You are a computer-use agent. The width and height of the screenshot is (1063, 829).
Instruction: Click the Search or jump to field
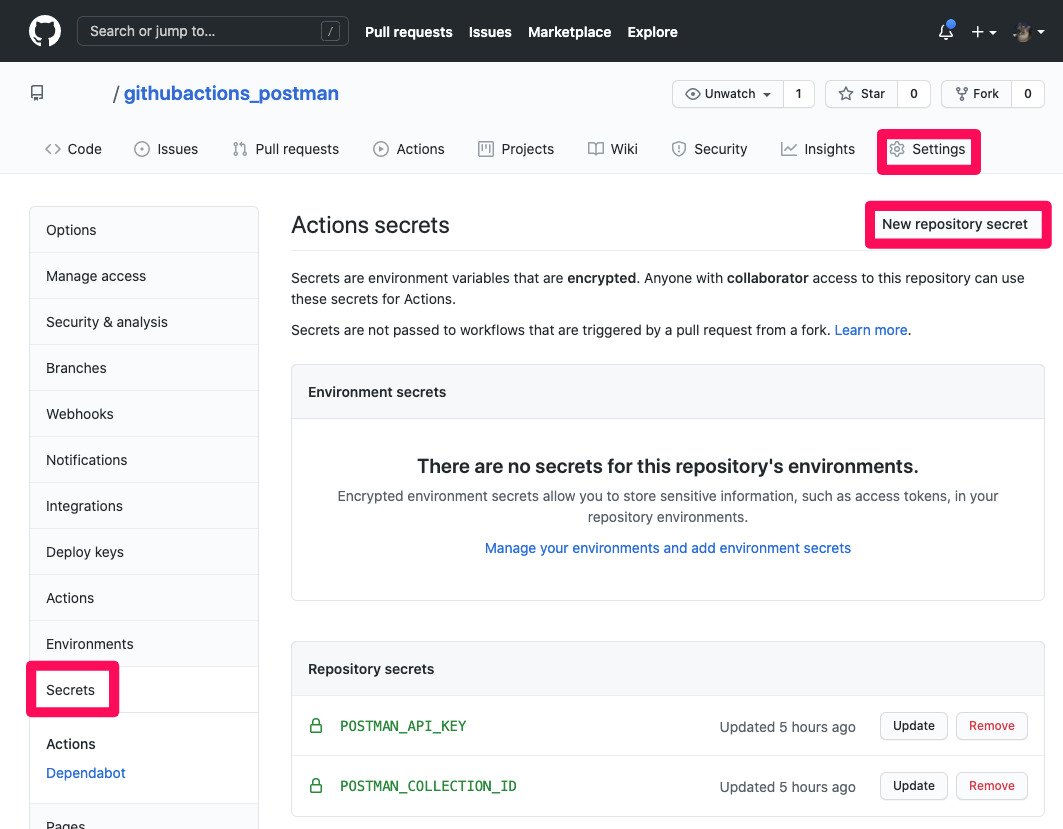[212, 31]
